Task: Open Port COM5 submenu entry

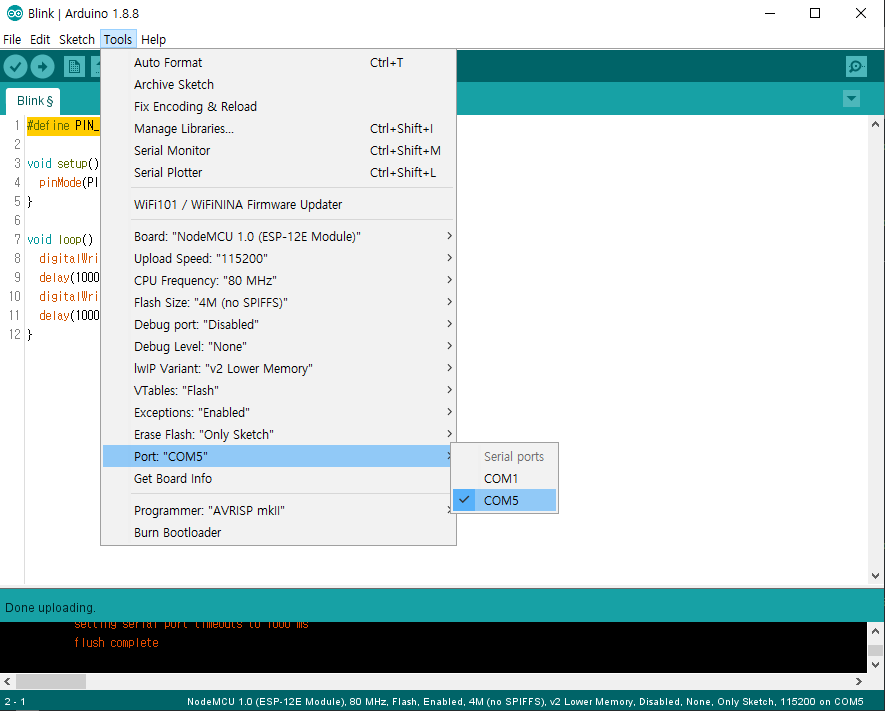Action: (278, 456)
